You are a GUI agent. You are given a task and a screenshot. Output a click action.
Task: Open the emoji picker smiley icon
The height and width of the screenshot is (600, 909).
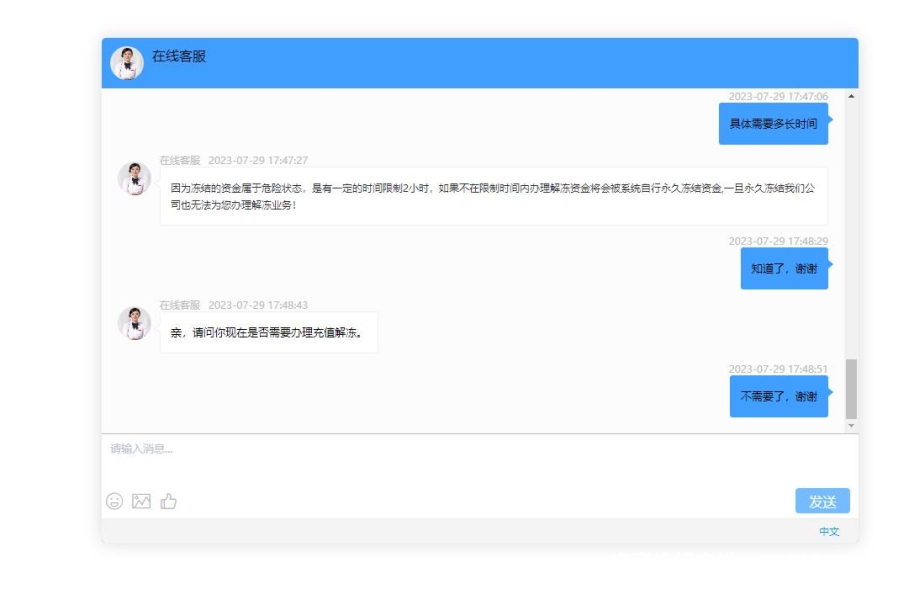[x=115, y=501]
